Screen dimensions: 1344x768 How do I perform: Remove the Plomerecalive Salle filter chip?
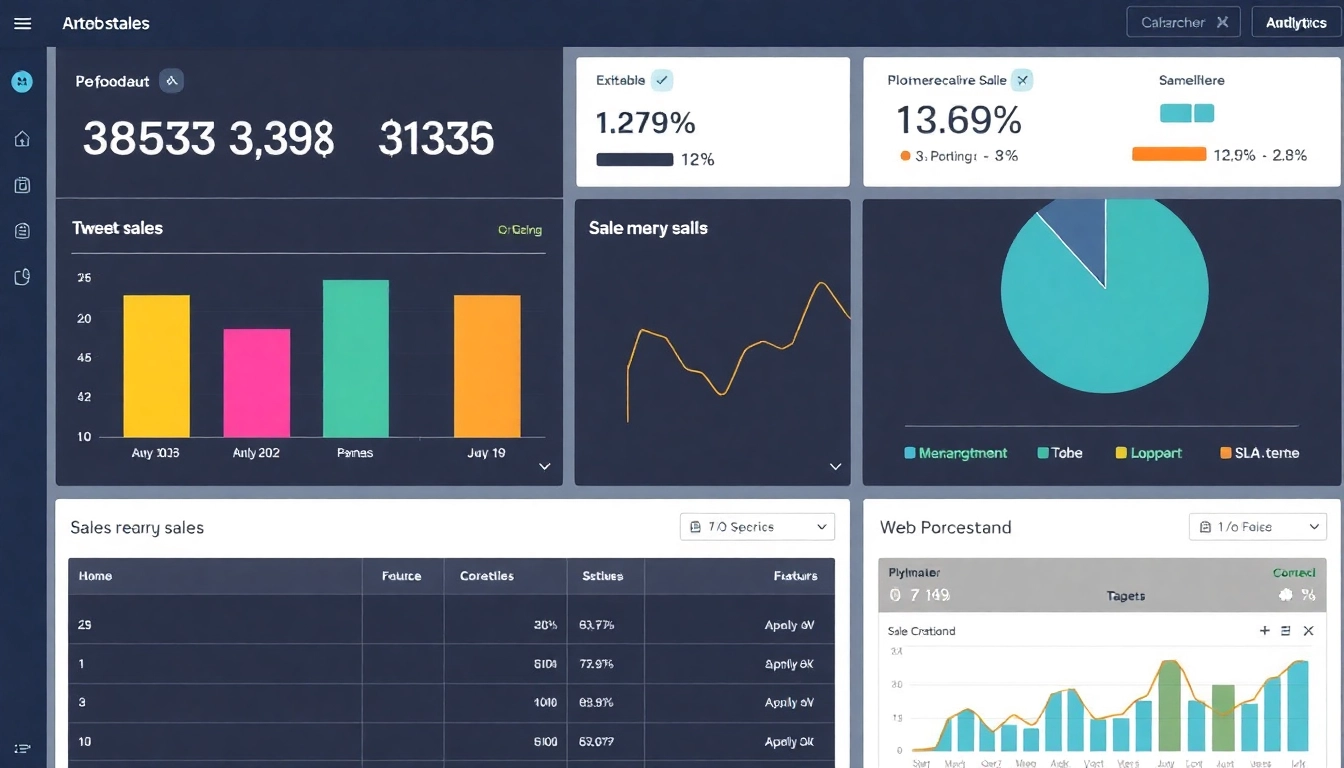click(x=1022, y=79)
